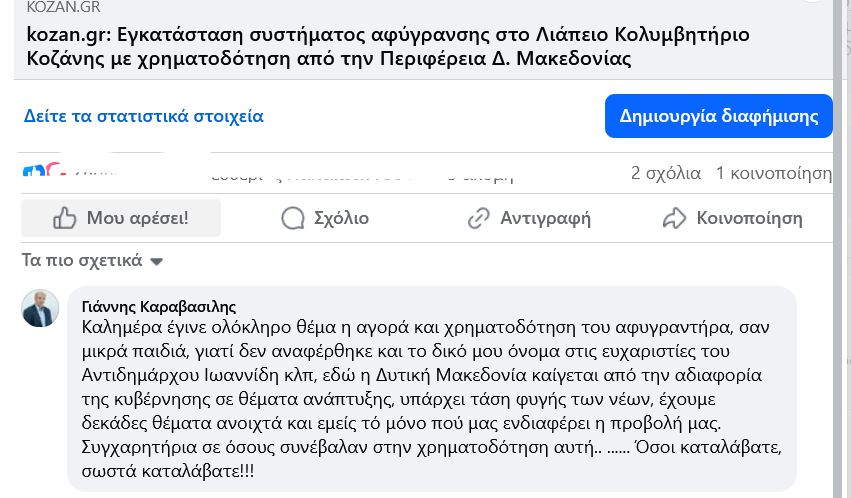View the 1 κοινοποίηση shares list

[773, 173]
